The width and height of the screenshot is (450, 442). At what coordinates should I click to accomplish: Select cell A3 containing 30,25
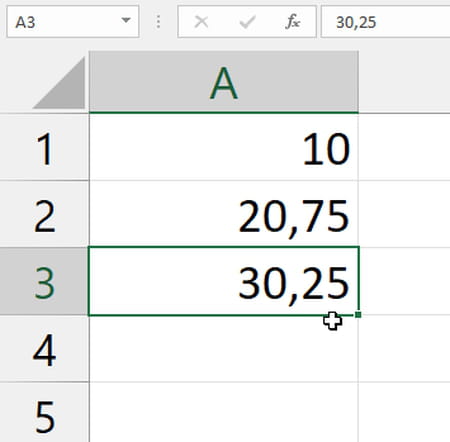tap(224, 281)
